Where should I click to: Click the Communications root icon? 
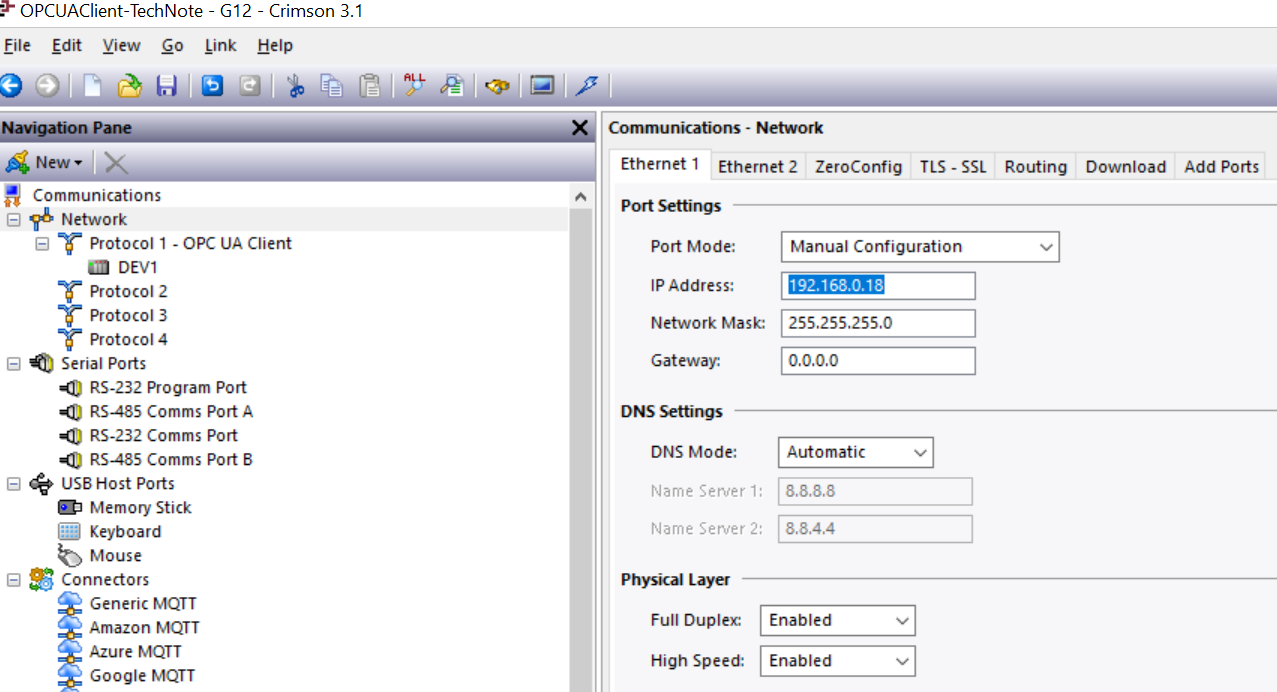(x=13, y=195)
